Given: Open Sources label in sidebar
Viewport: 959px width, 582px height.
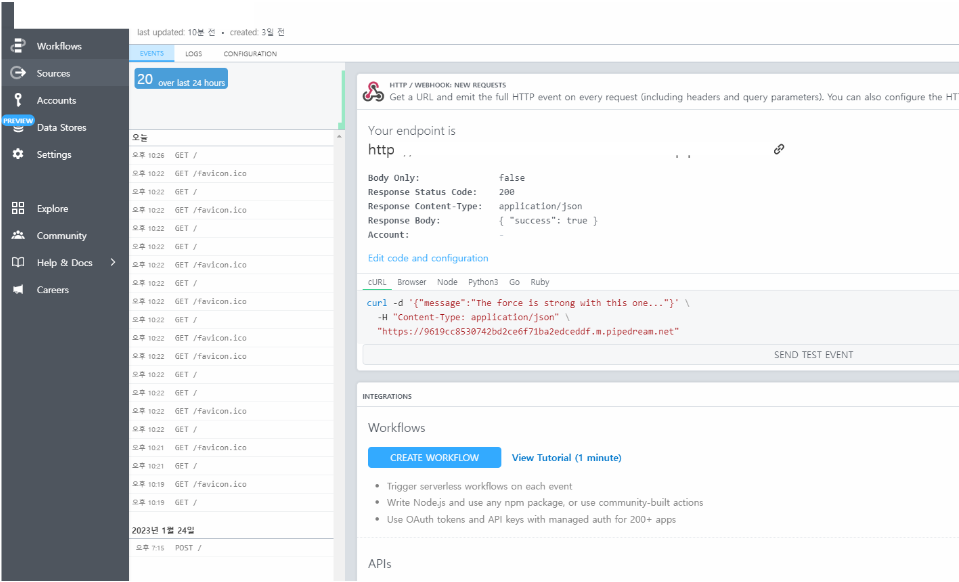Looking at the screenshot, I should coord(53,73).
